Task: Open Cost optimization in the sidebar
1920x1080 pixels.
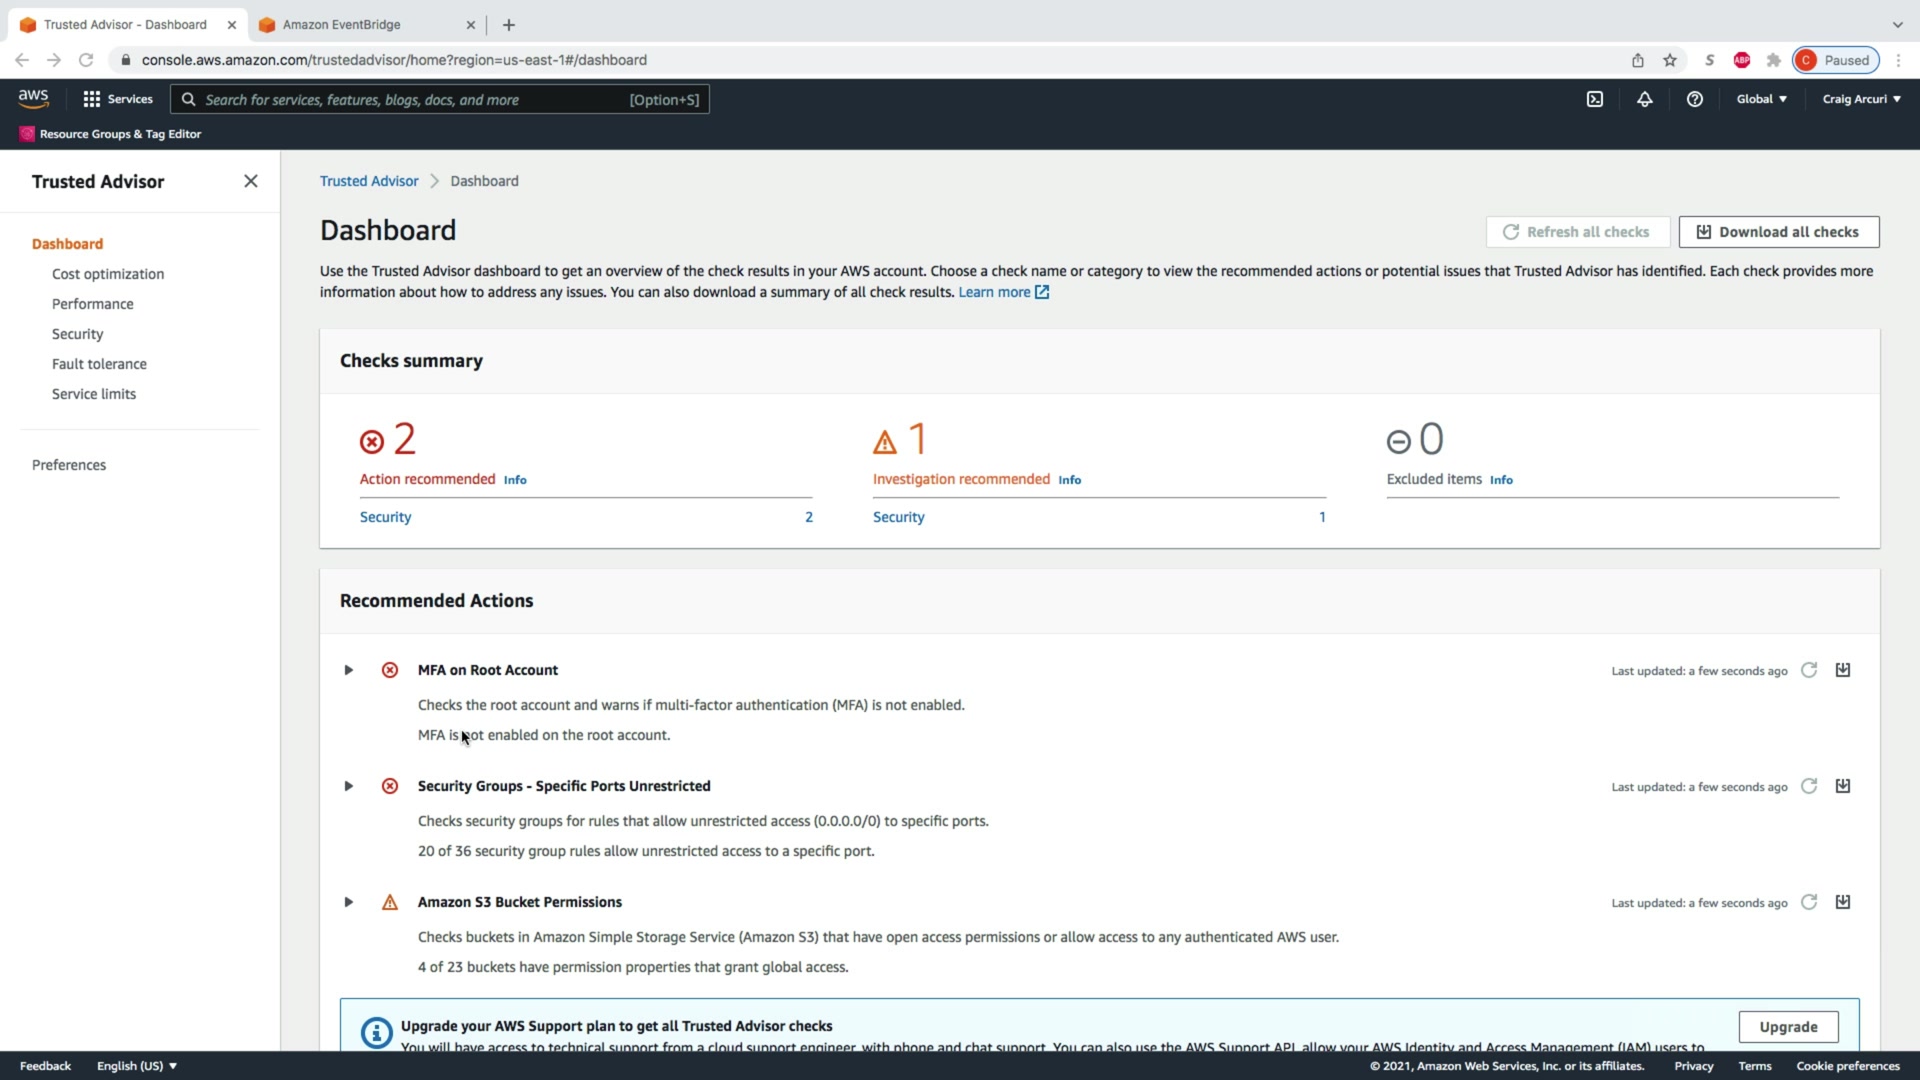Action: [x=108, y=274]
